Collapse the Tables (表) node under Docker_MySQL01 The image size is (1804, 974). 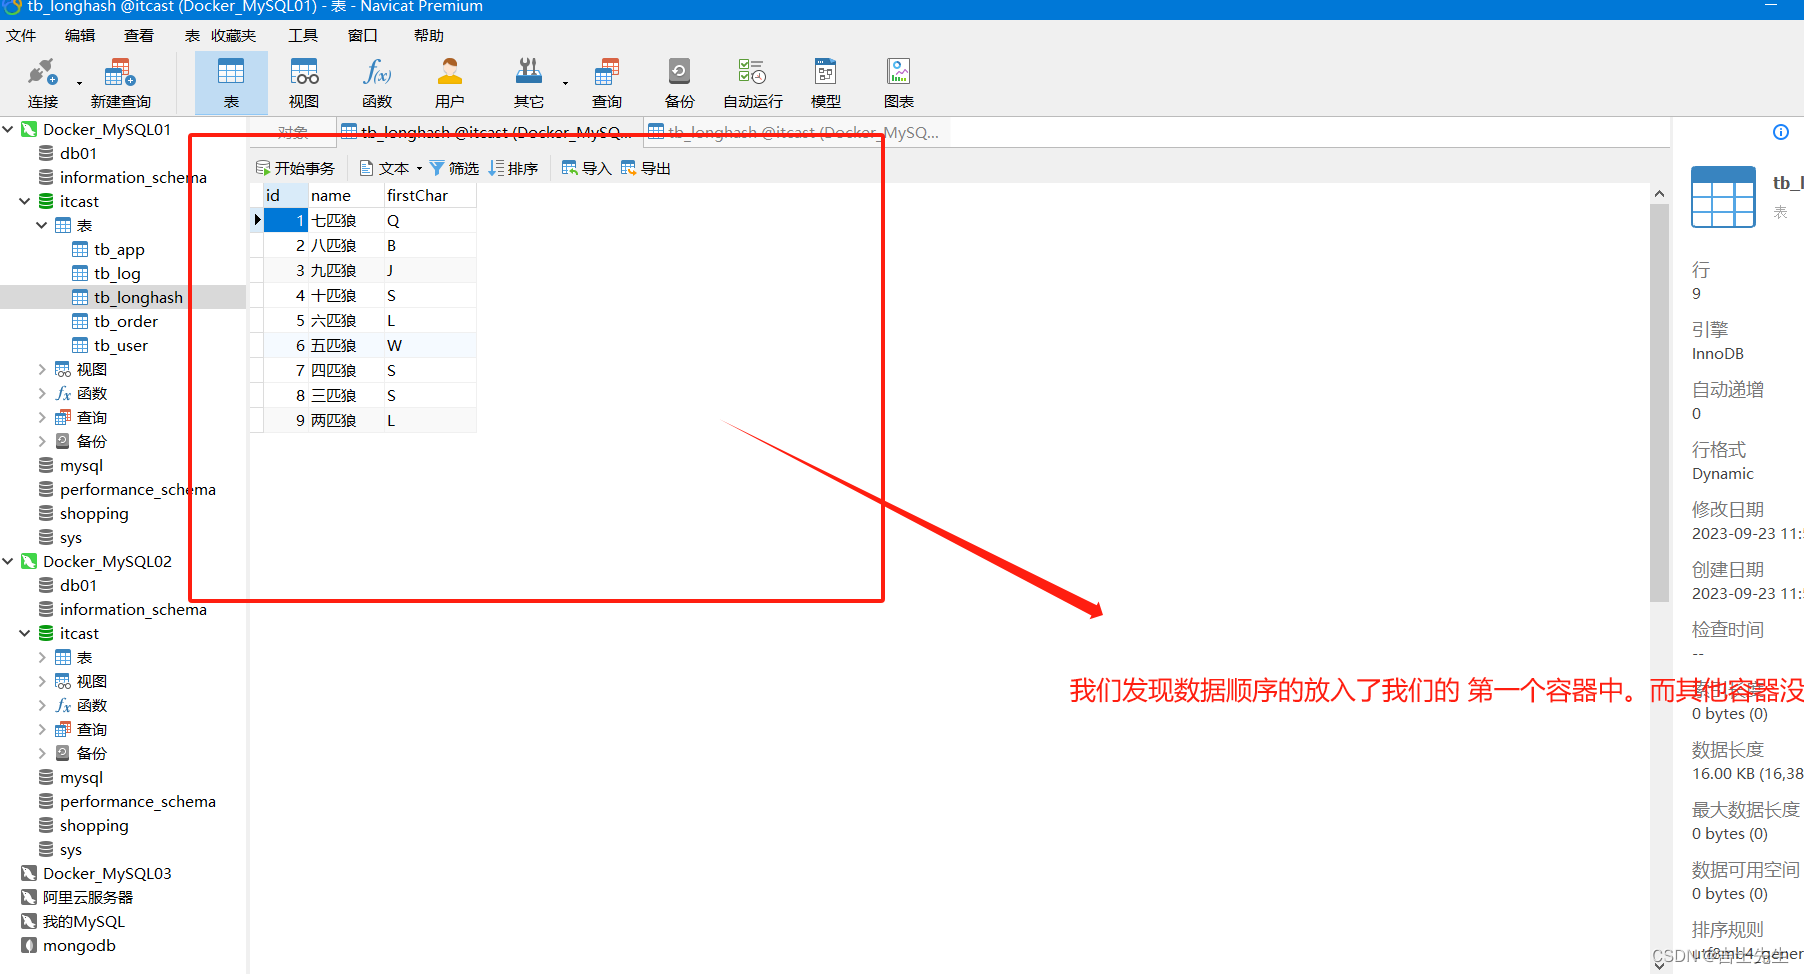[x=42, y=225]
